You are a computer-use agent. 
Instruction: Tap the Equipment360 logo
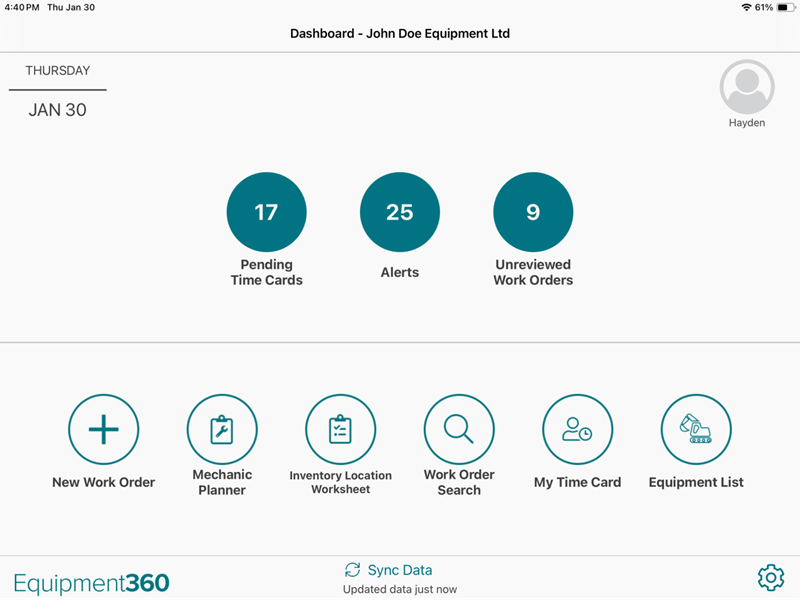point(91,583)
